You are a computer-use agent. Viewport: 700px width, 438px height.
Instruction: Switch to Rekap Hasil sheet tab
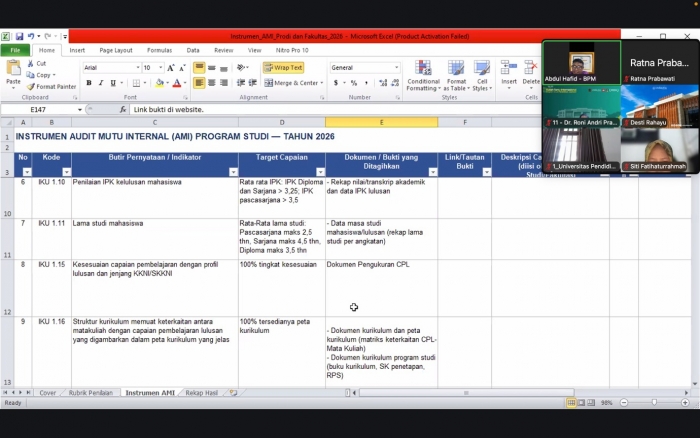201,393
